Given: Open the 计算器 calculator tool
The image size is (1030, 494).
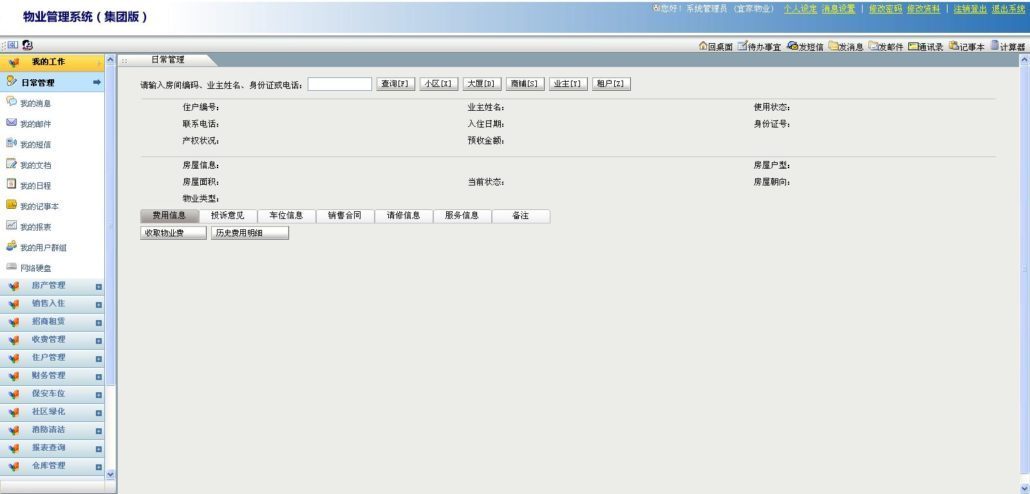Looking at the screenshot, I should (1008, 46).
